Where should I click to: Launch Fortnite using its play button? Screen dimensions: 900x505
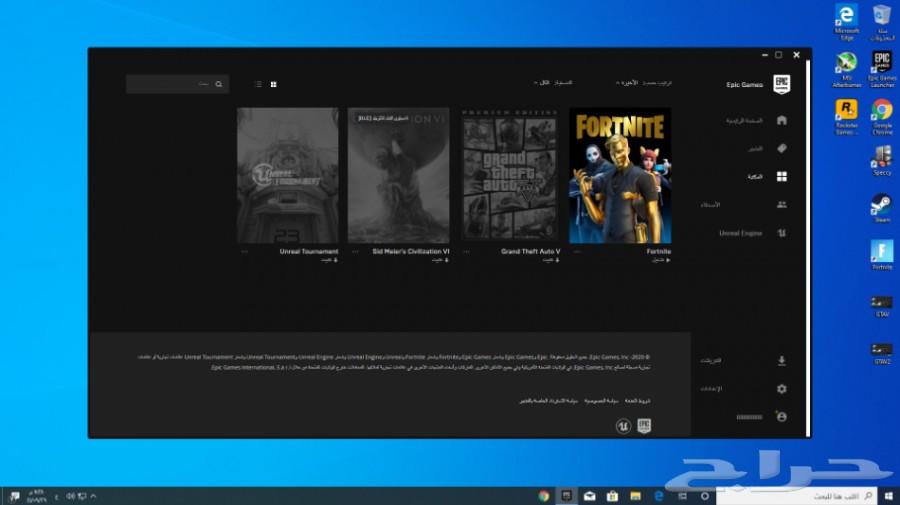[661, 260]
